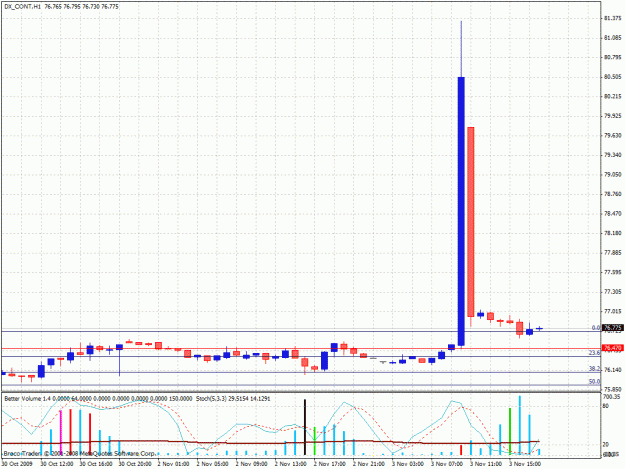Image resolution: width=625 pixels, height=469 pixels.
Task: Click the 81.375 price axis label
Action: pyautogui.click(x=613, y=18)
